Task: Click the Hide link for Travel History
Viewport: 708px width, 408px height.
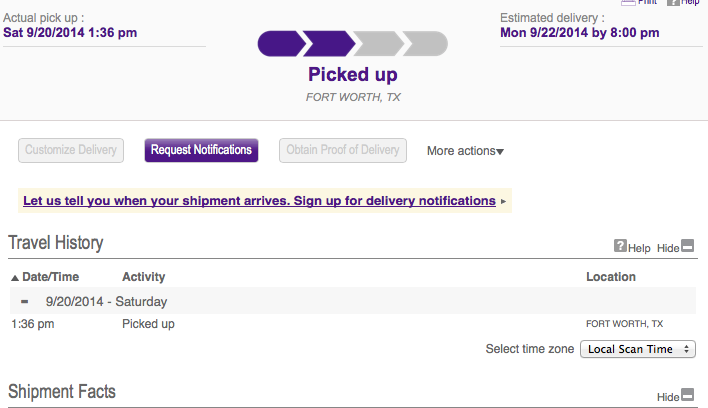Action: [667, 248]
